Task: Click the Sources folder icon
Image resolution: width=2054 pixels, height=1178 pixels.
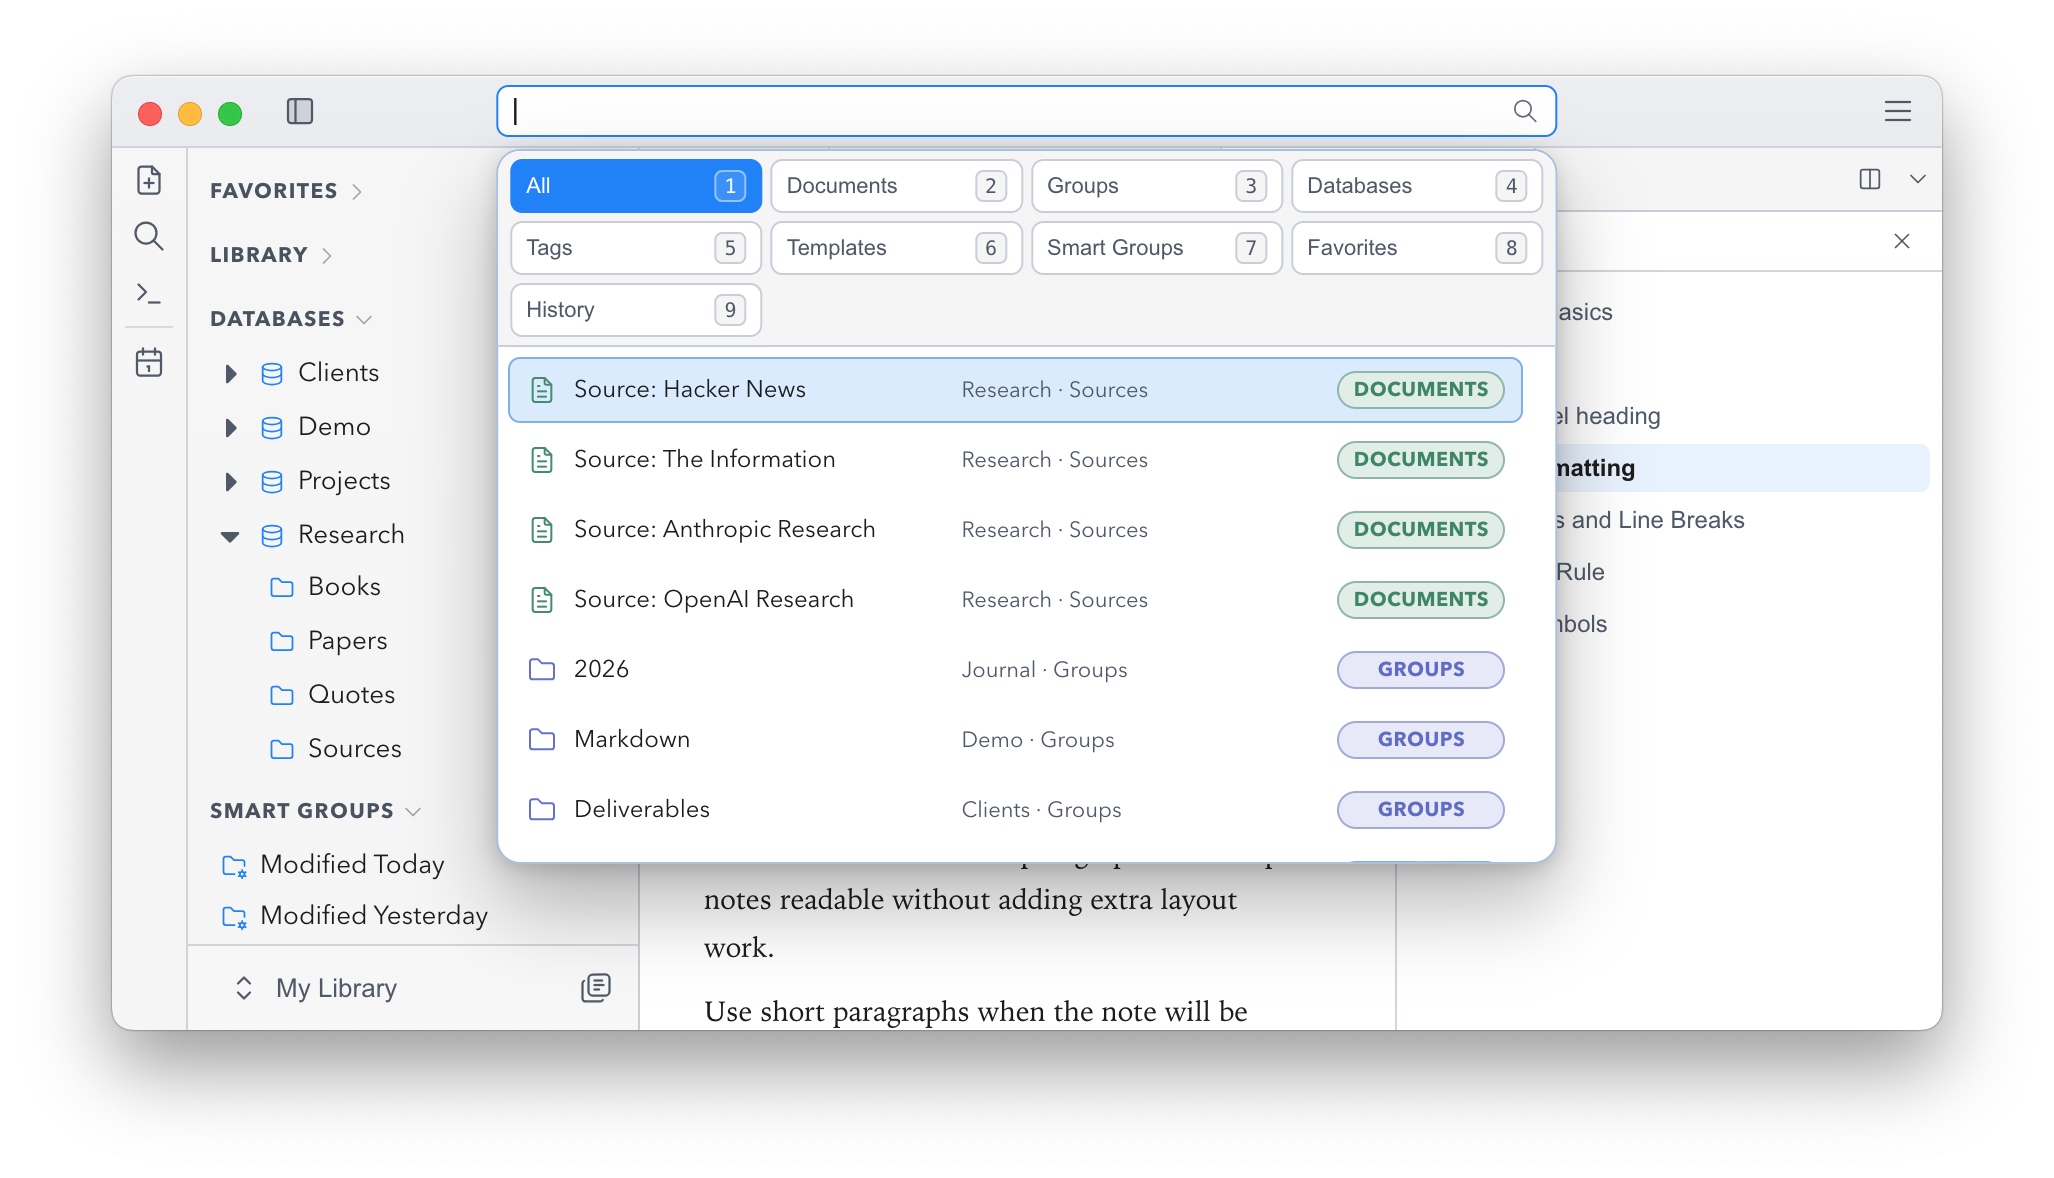Action: tap(282, 749)
